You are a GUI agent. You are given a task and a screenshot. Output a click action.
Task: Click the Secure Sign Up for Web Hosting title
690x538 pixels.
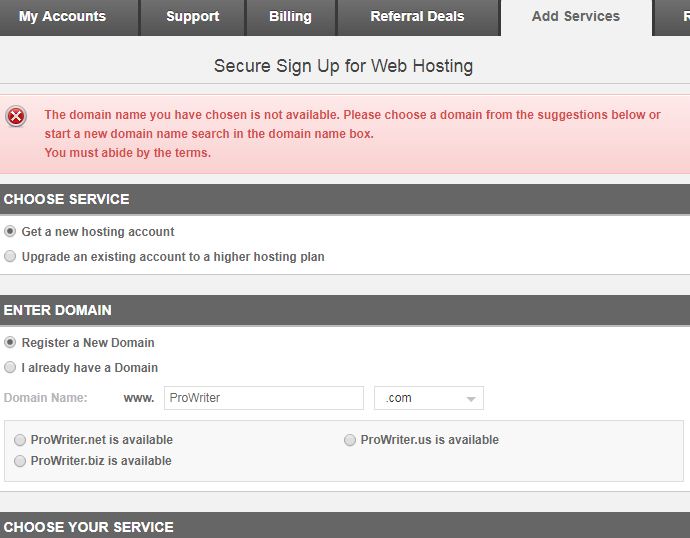pyautogui.click(x=343, y=66)
